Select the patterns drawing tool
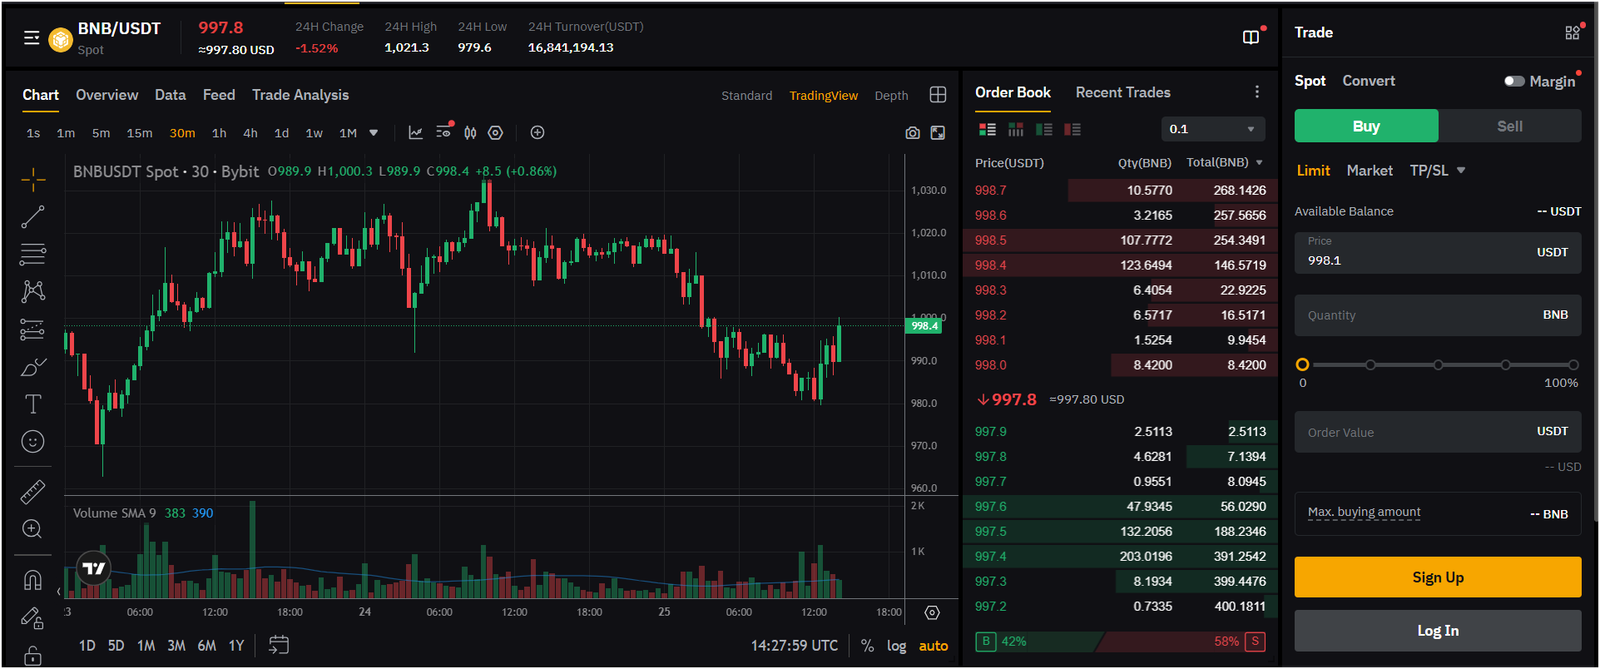This screenshot has width=1600, height=669. coord(33,291)
